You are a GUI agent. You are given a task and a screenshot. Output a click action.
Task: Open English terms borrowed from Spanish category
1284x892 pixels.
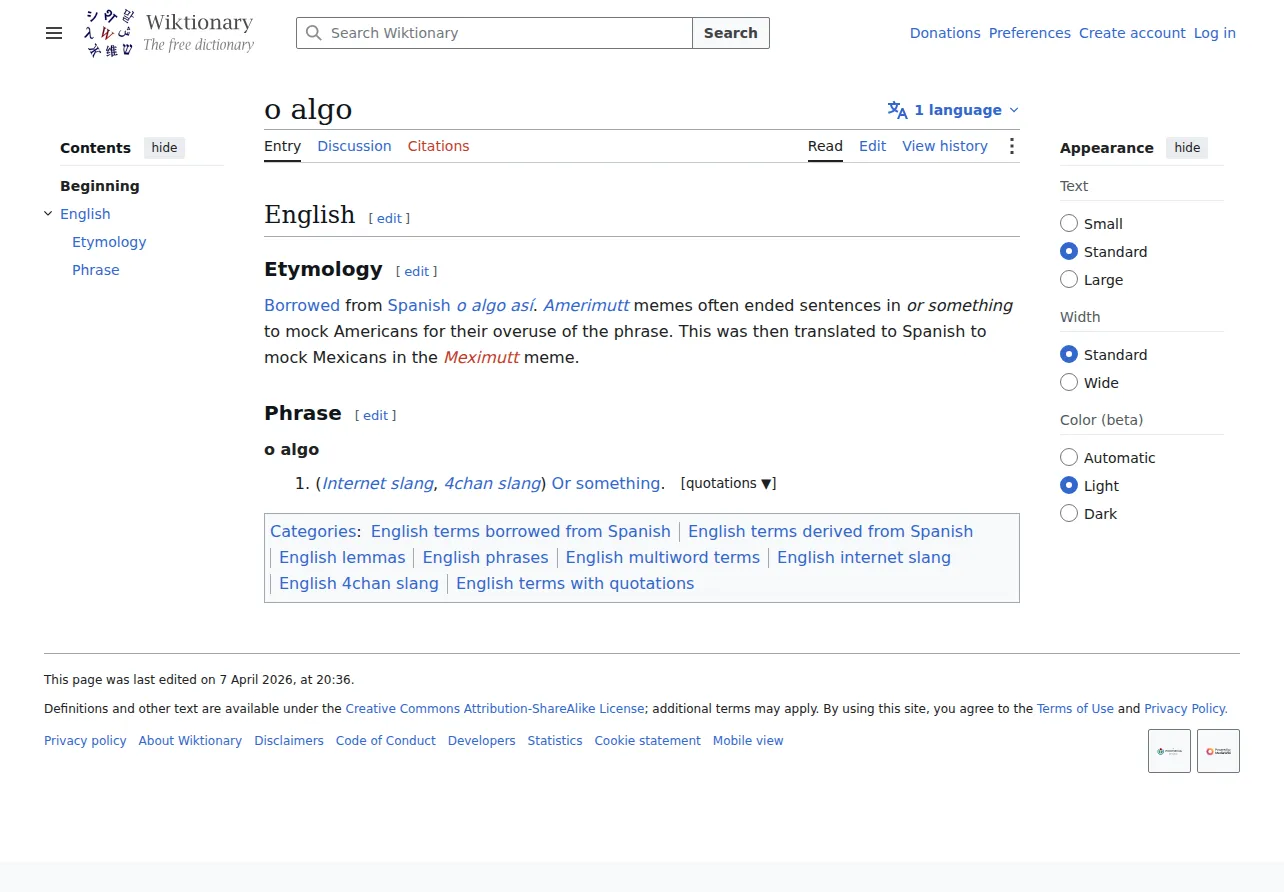[521, 531]
